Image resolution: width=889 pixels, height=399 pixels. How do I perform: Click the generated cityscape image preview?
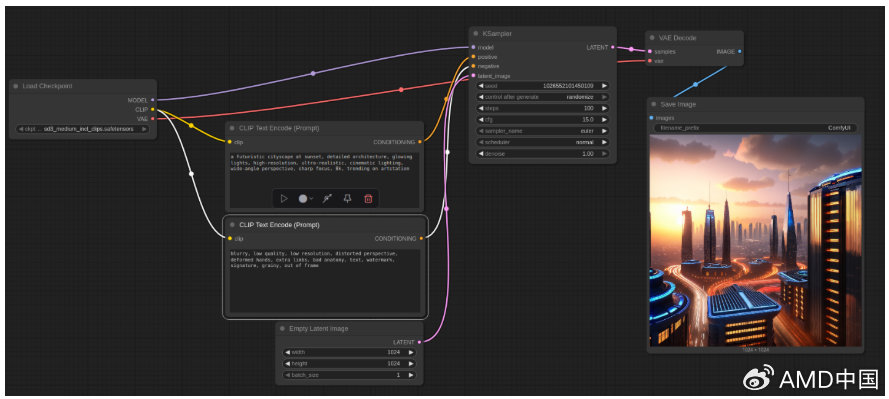(755, 240)
